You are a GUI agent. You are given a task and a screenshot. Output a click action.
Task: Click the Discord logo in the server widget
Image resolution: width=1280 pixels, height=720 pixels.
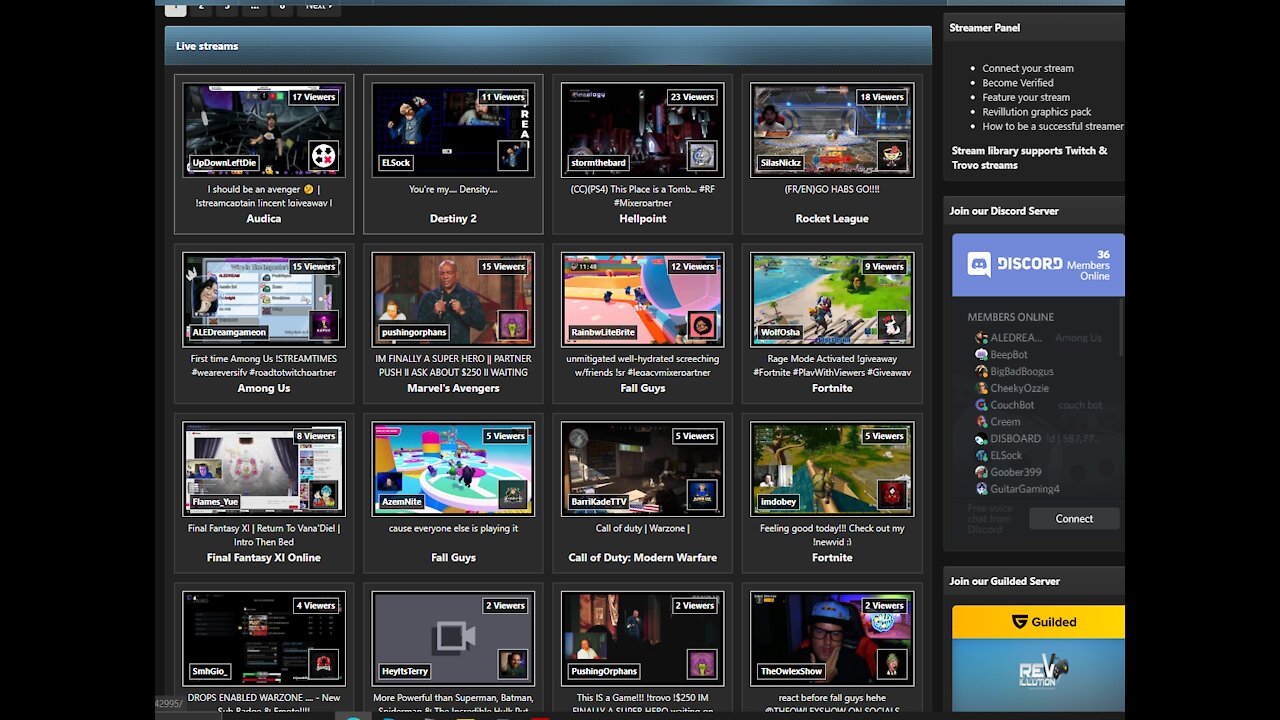coord(1015,264)
